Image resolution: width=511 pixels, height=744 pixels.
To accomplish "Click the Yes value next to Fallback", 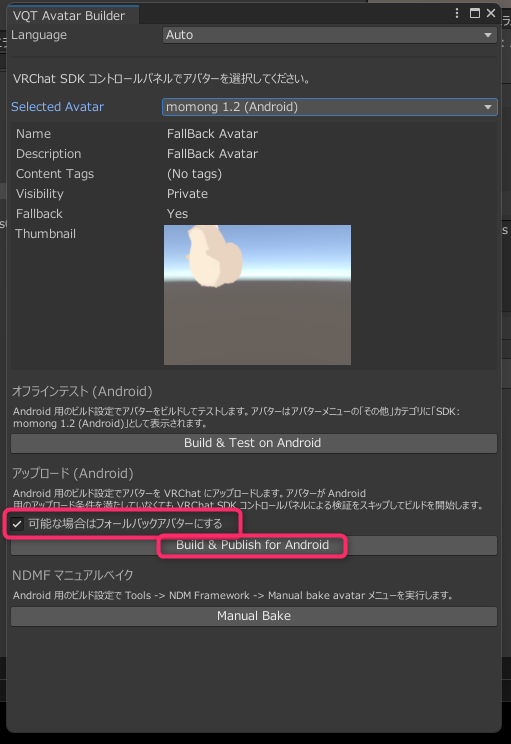I will [x=177, y=214].
